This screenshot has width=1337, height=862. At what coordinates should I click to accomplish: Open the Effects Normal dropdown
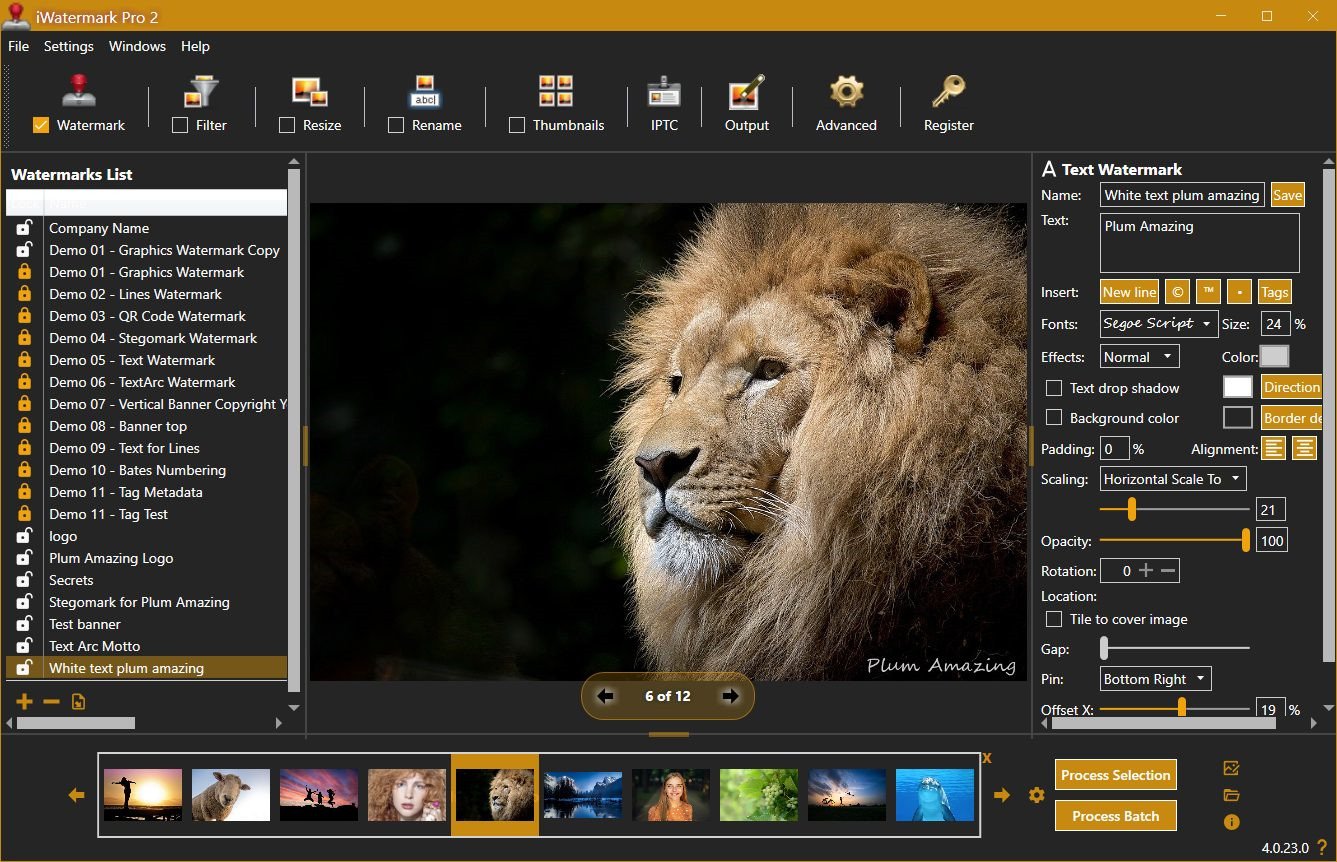tap(1139, 357)
